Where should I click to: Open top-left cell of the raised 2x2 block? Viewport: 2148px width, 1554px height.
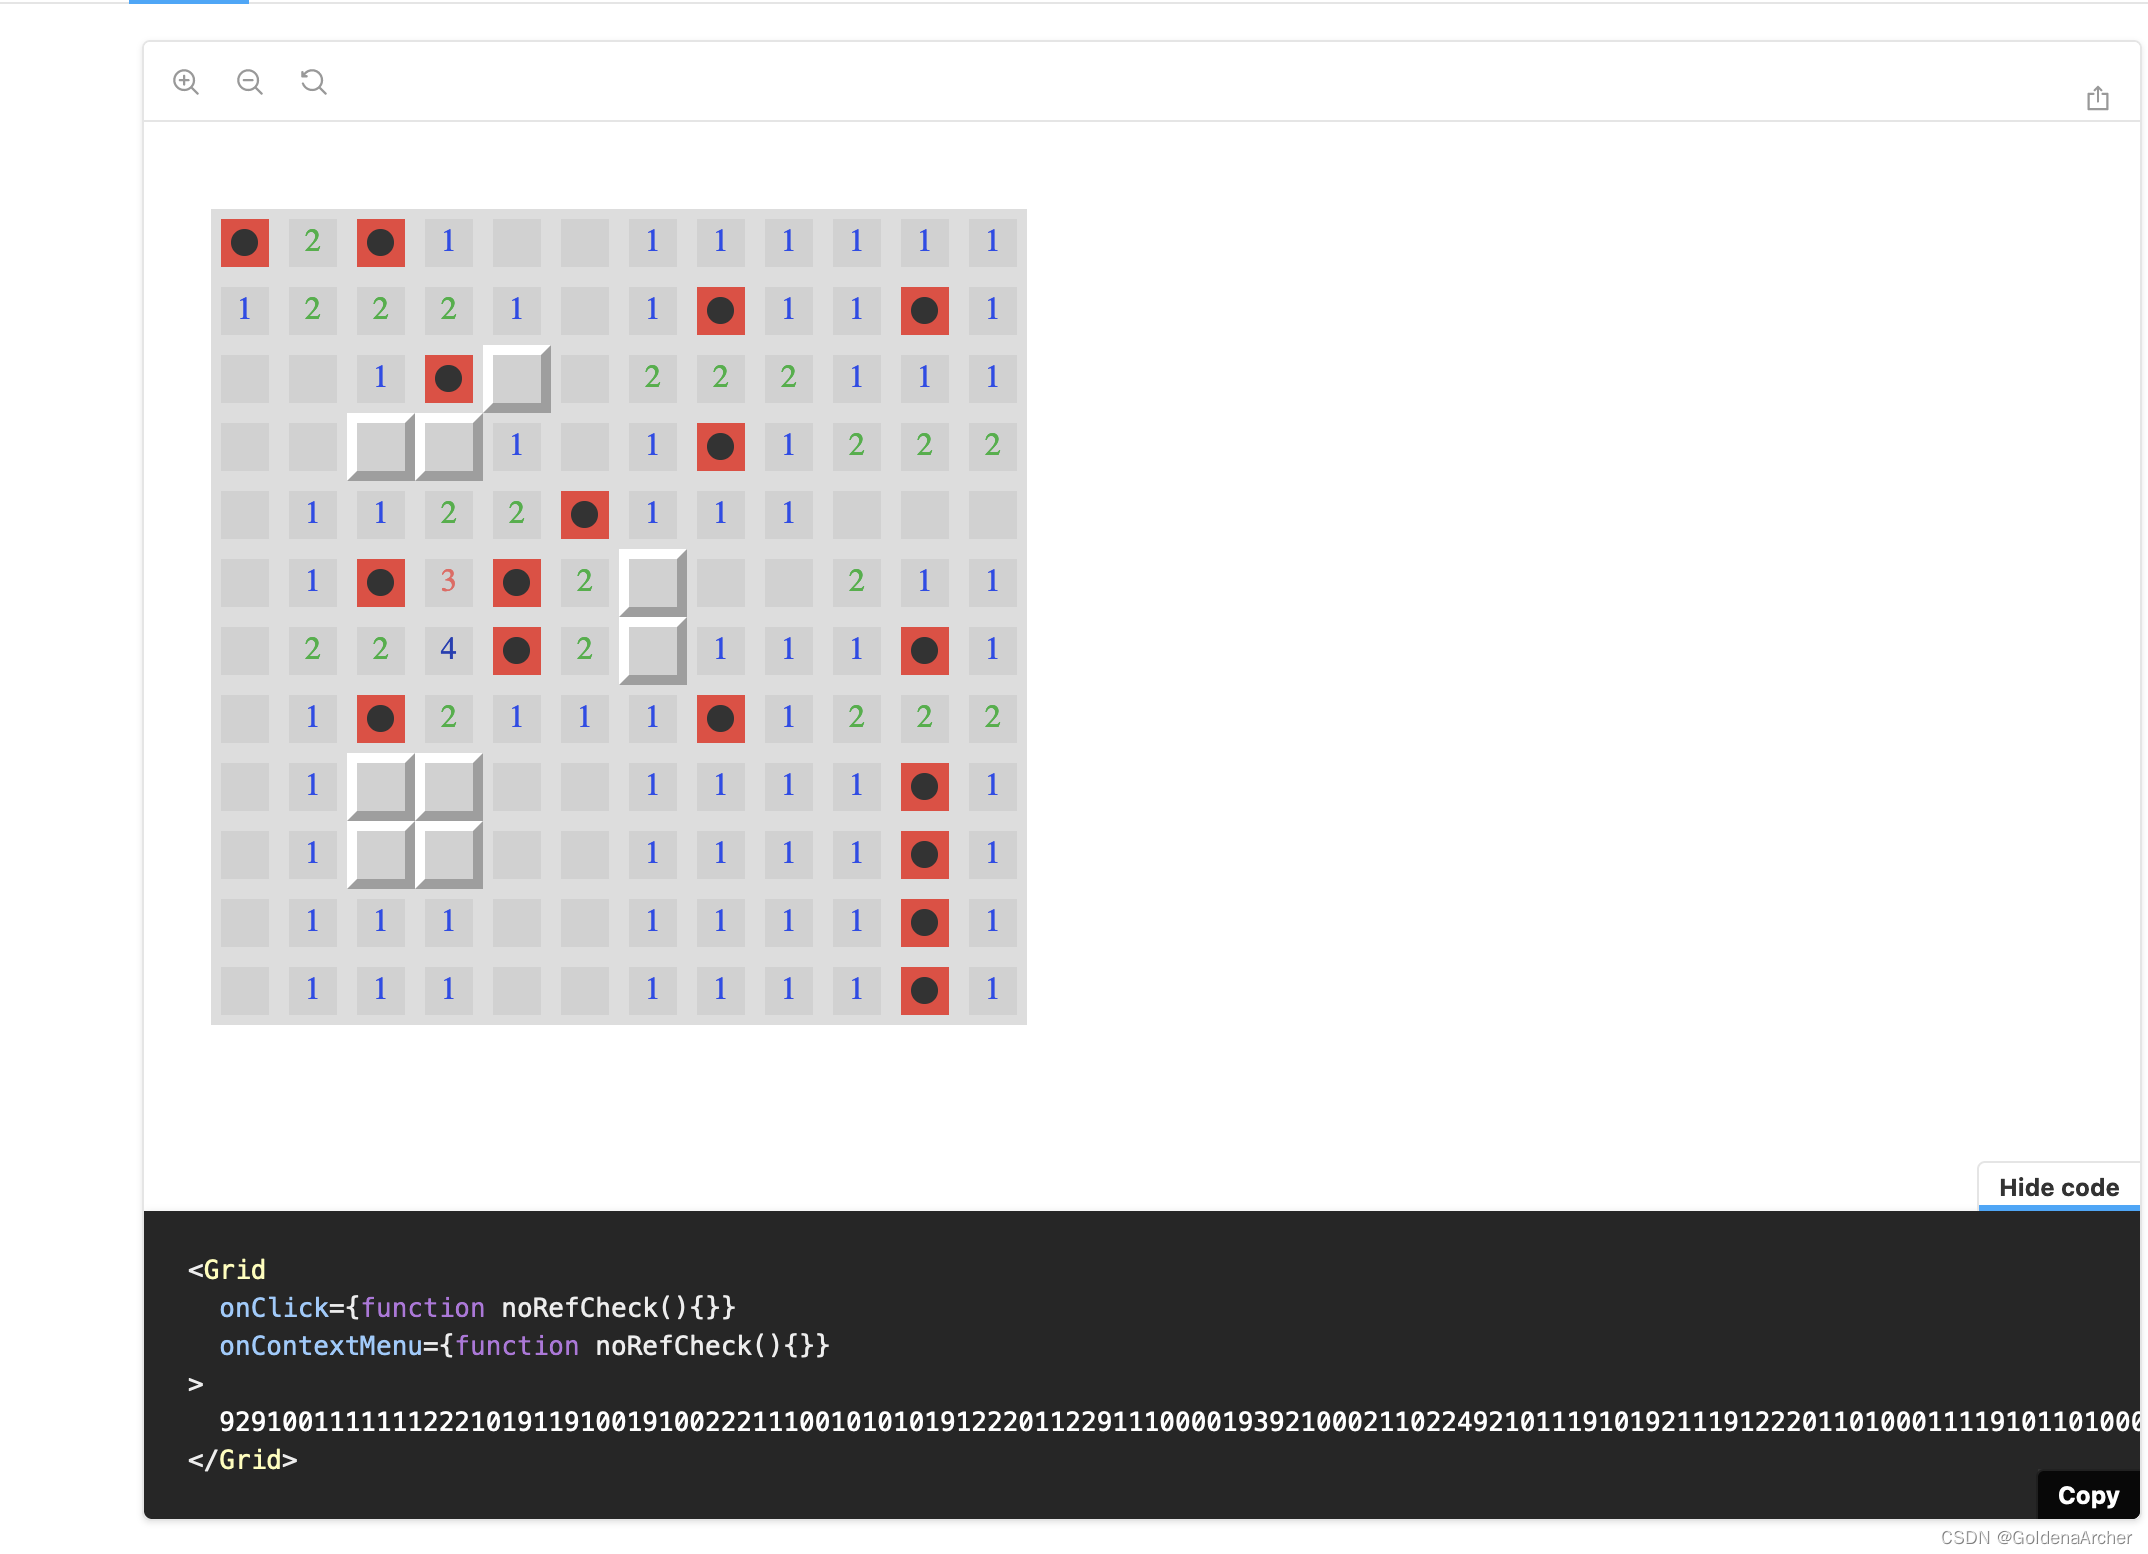[381, 787]
